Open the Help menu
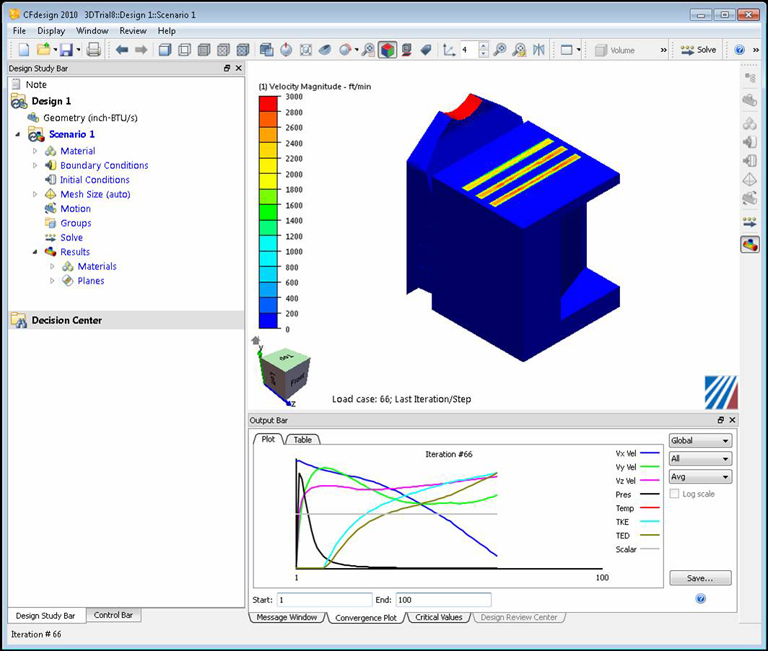Viewport: 768px width, 651px height. 167,31
